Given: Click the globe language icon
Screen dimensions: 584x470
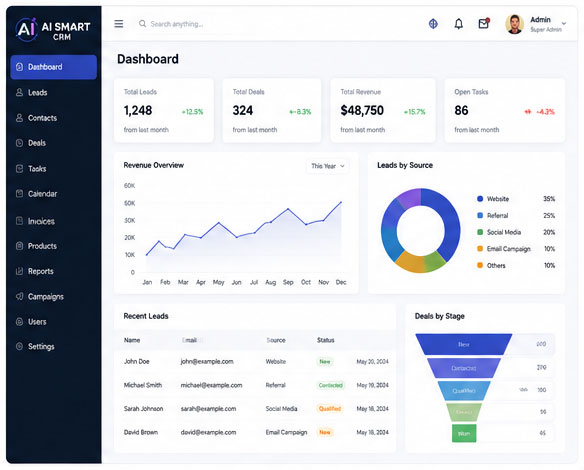Looking at the screenshot, I should coord(433,24).
